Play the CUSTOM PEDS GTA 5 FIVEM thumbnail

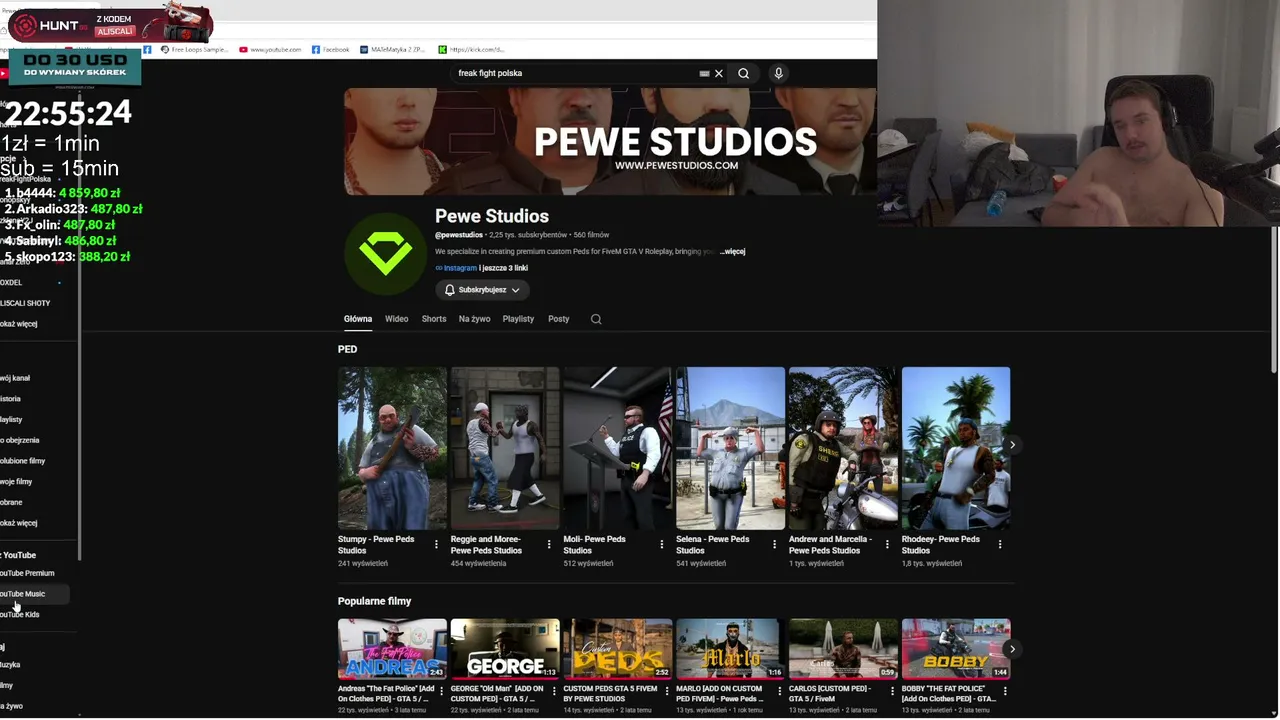(x=617, y=649)
